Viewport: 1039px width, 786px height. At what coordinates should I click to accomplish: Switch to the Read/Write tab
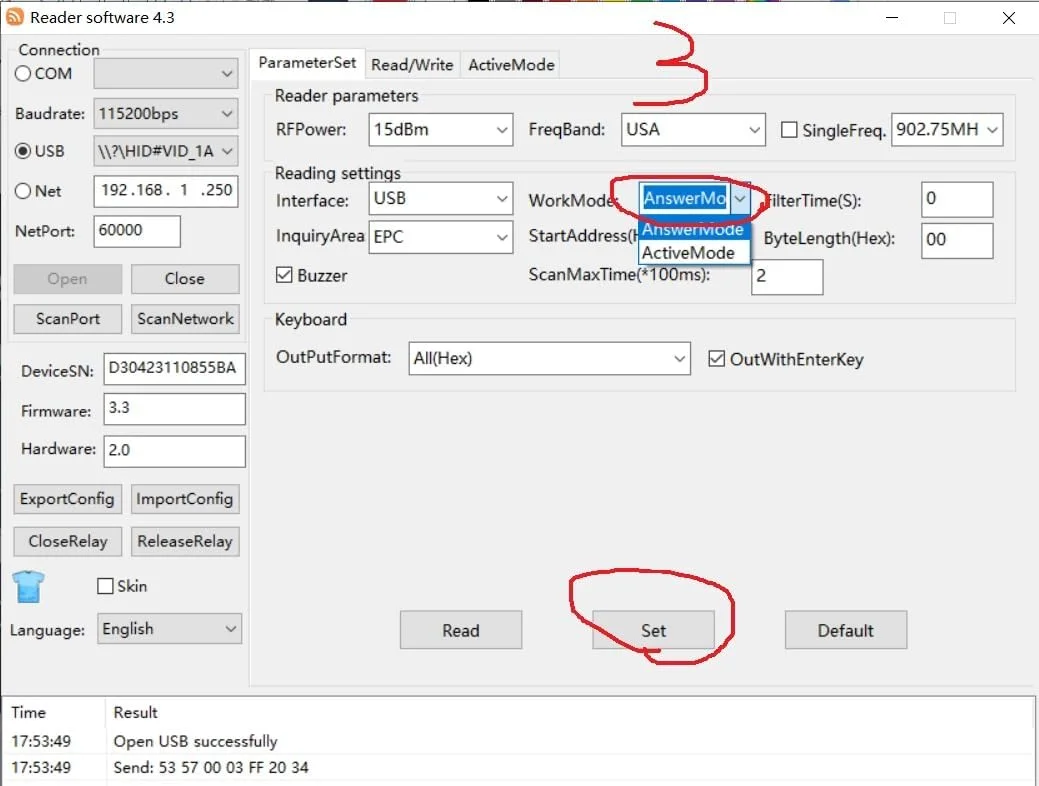(412, 64)
